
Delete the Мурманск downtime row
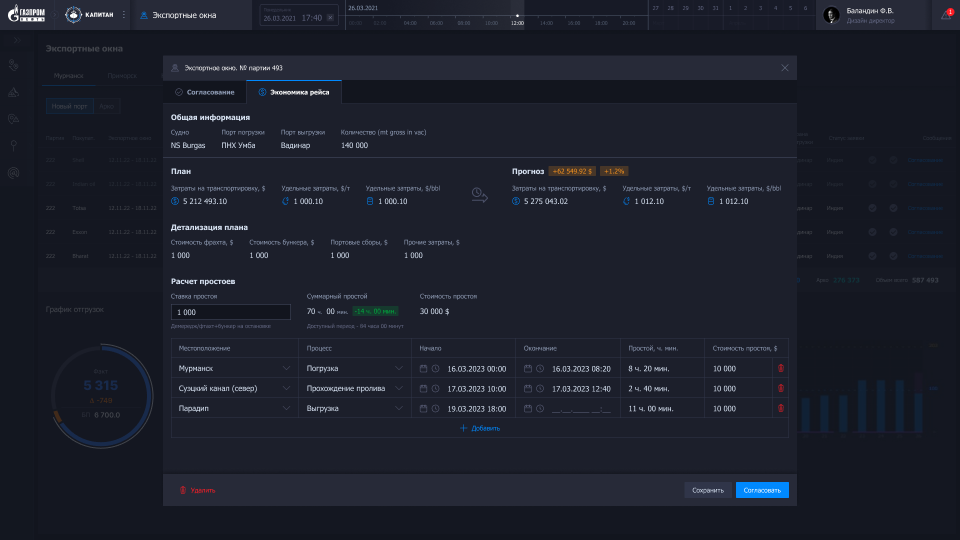781,368
